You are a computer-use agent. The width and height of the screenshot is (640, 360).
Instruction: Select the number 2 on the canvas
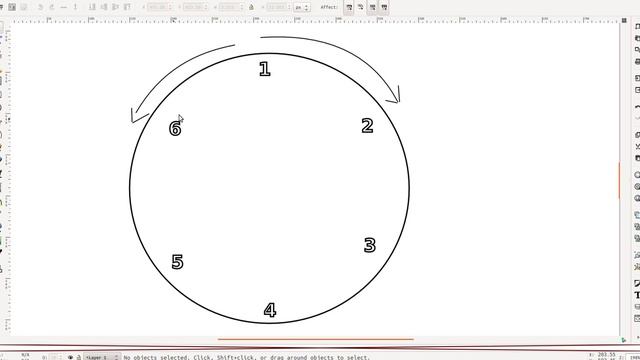[367, 126]
